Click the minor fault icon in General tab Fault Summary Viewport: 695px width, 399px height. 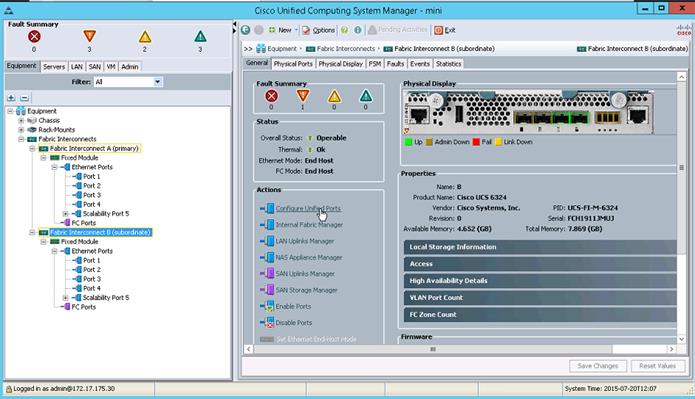click(334, 96)
